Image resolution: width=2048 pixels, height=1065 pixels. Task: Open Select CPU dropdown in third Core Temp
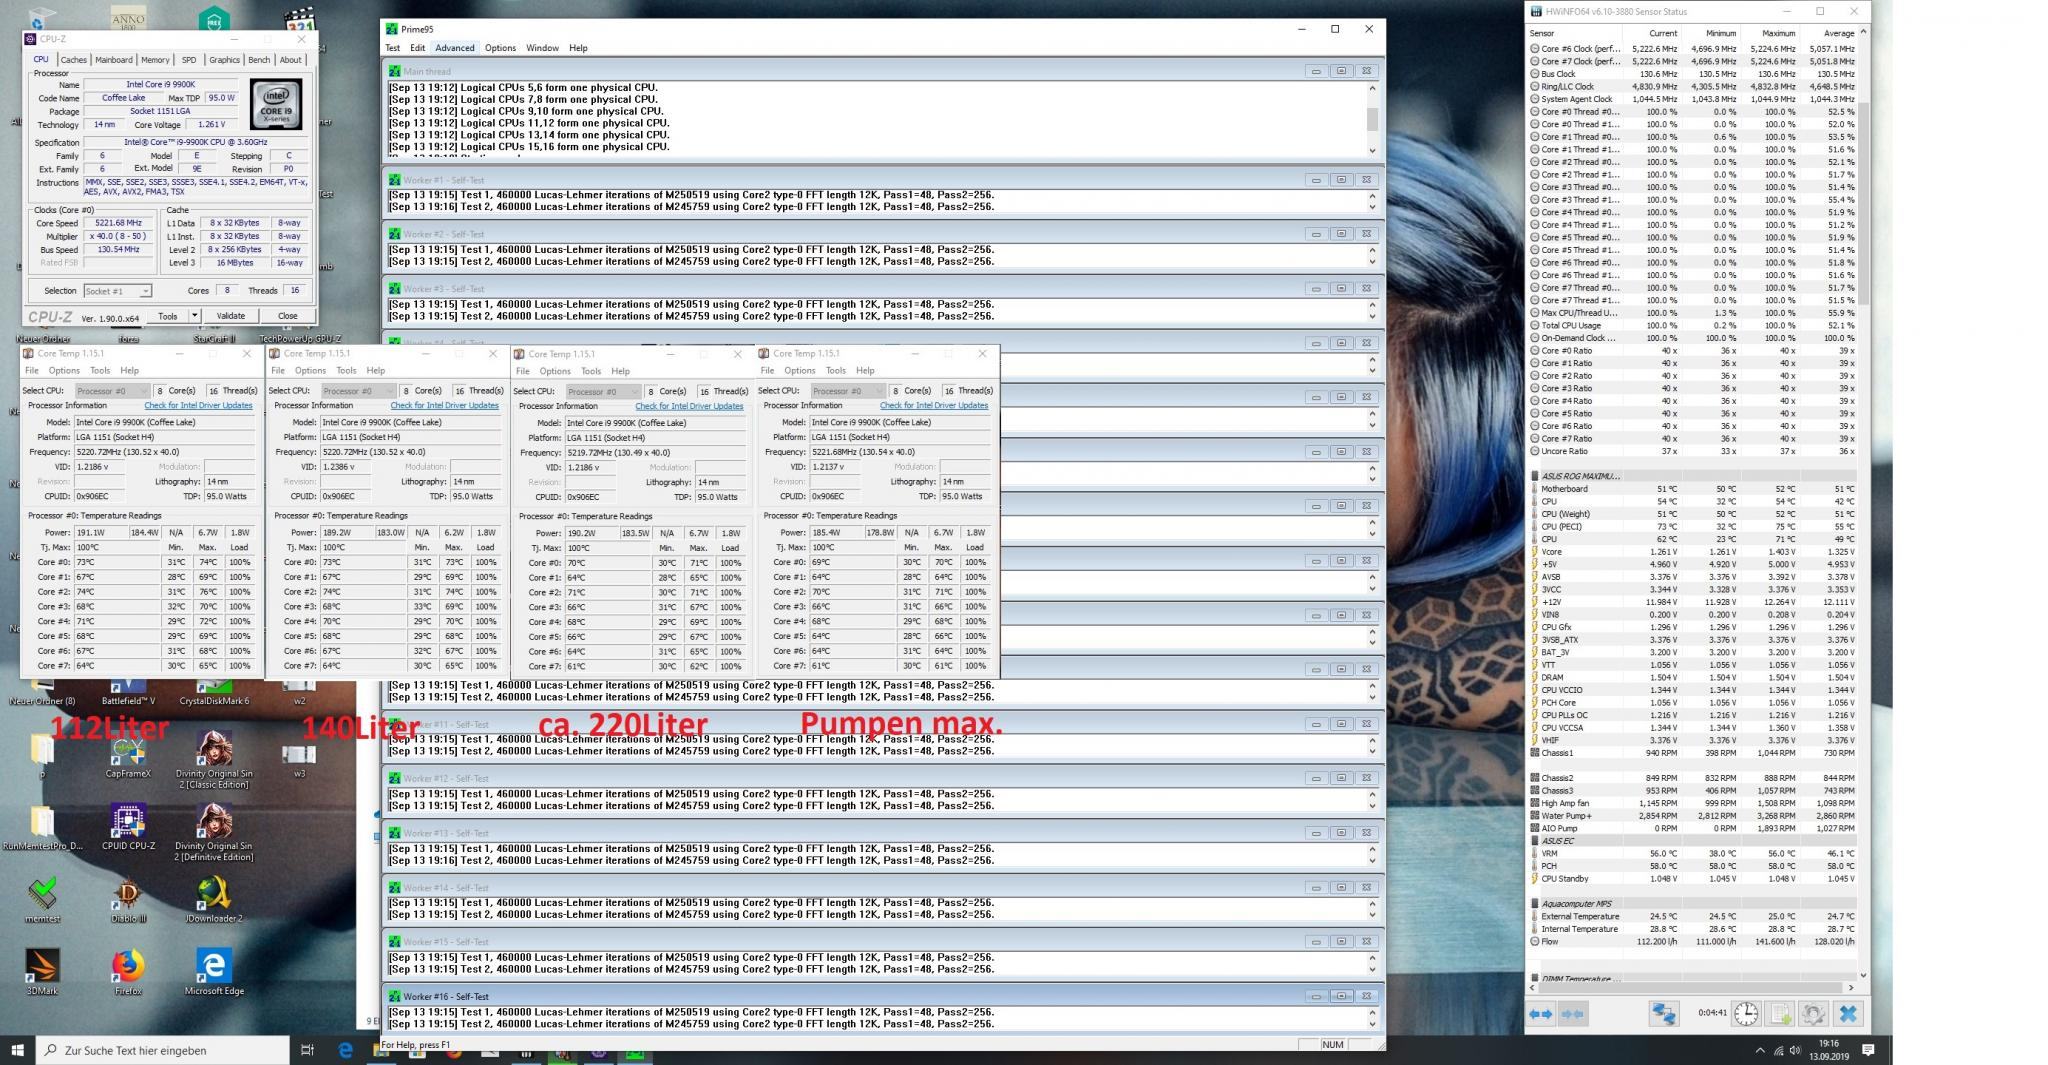pyautogui.click(x=603, y=391)
